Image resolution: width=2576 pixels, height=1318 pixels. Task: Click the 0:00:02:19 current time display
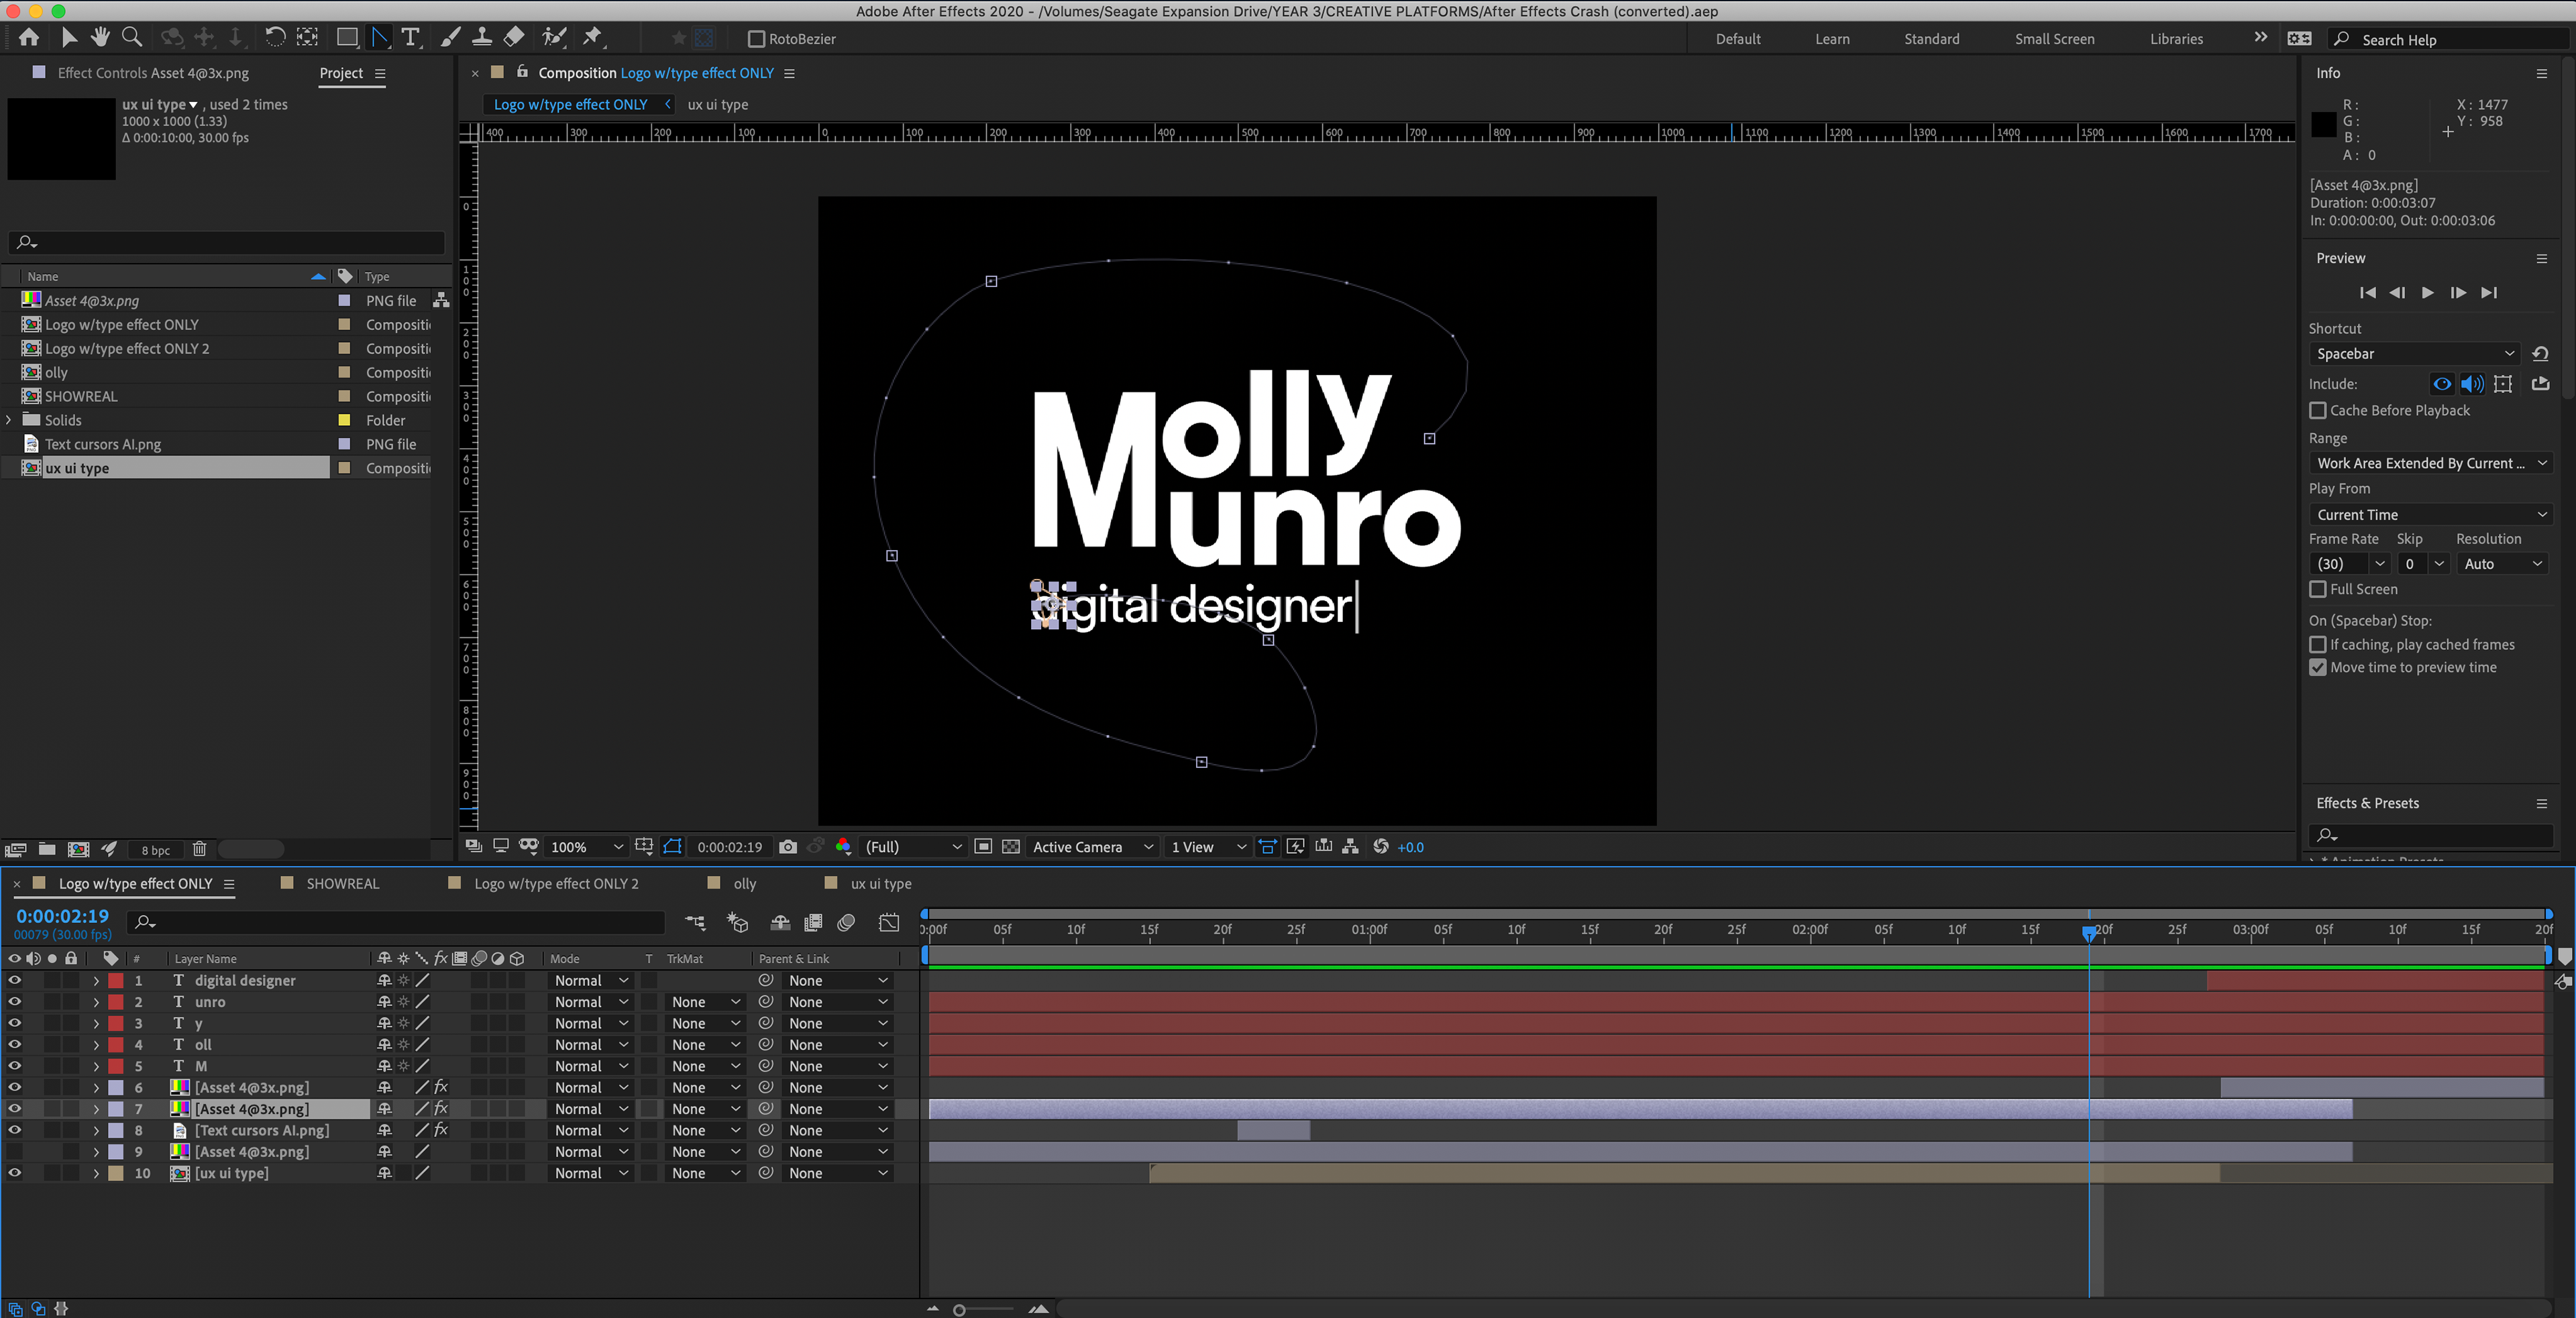(x=62, y=916)
